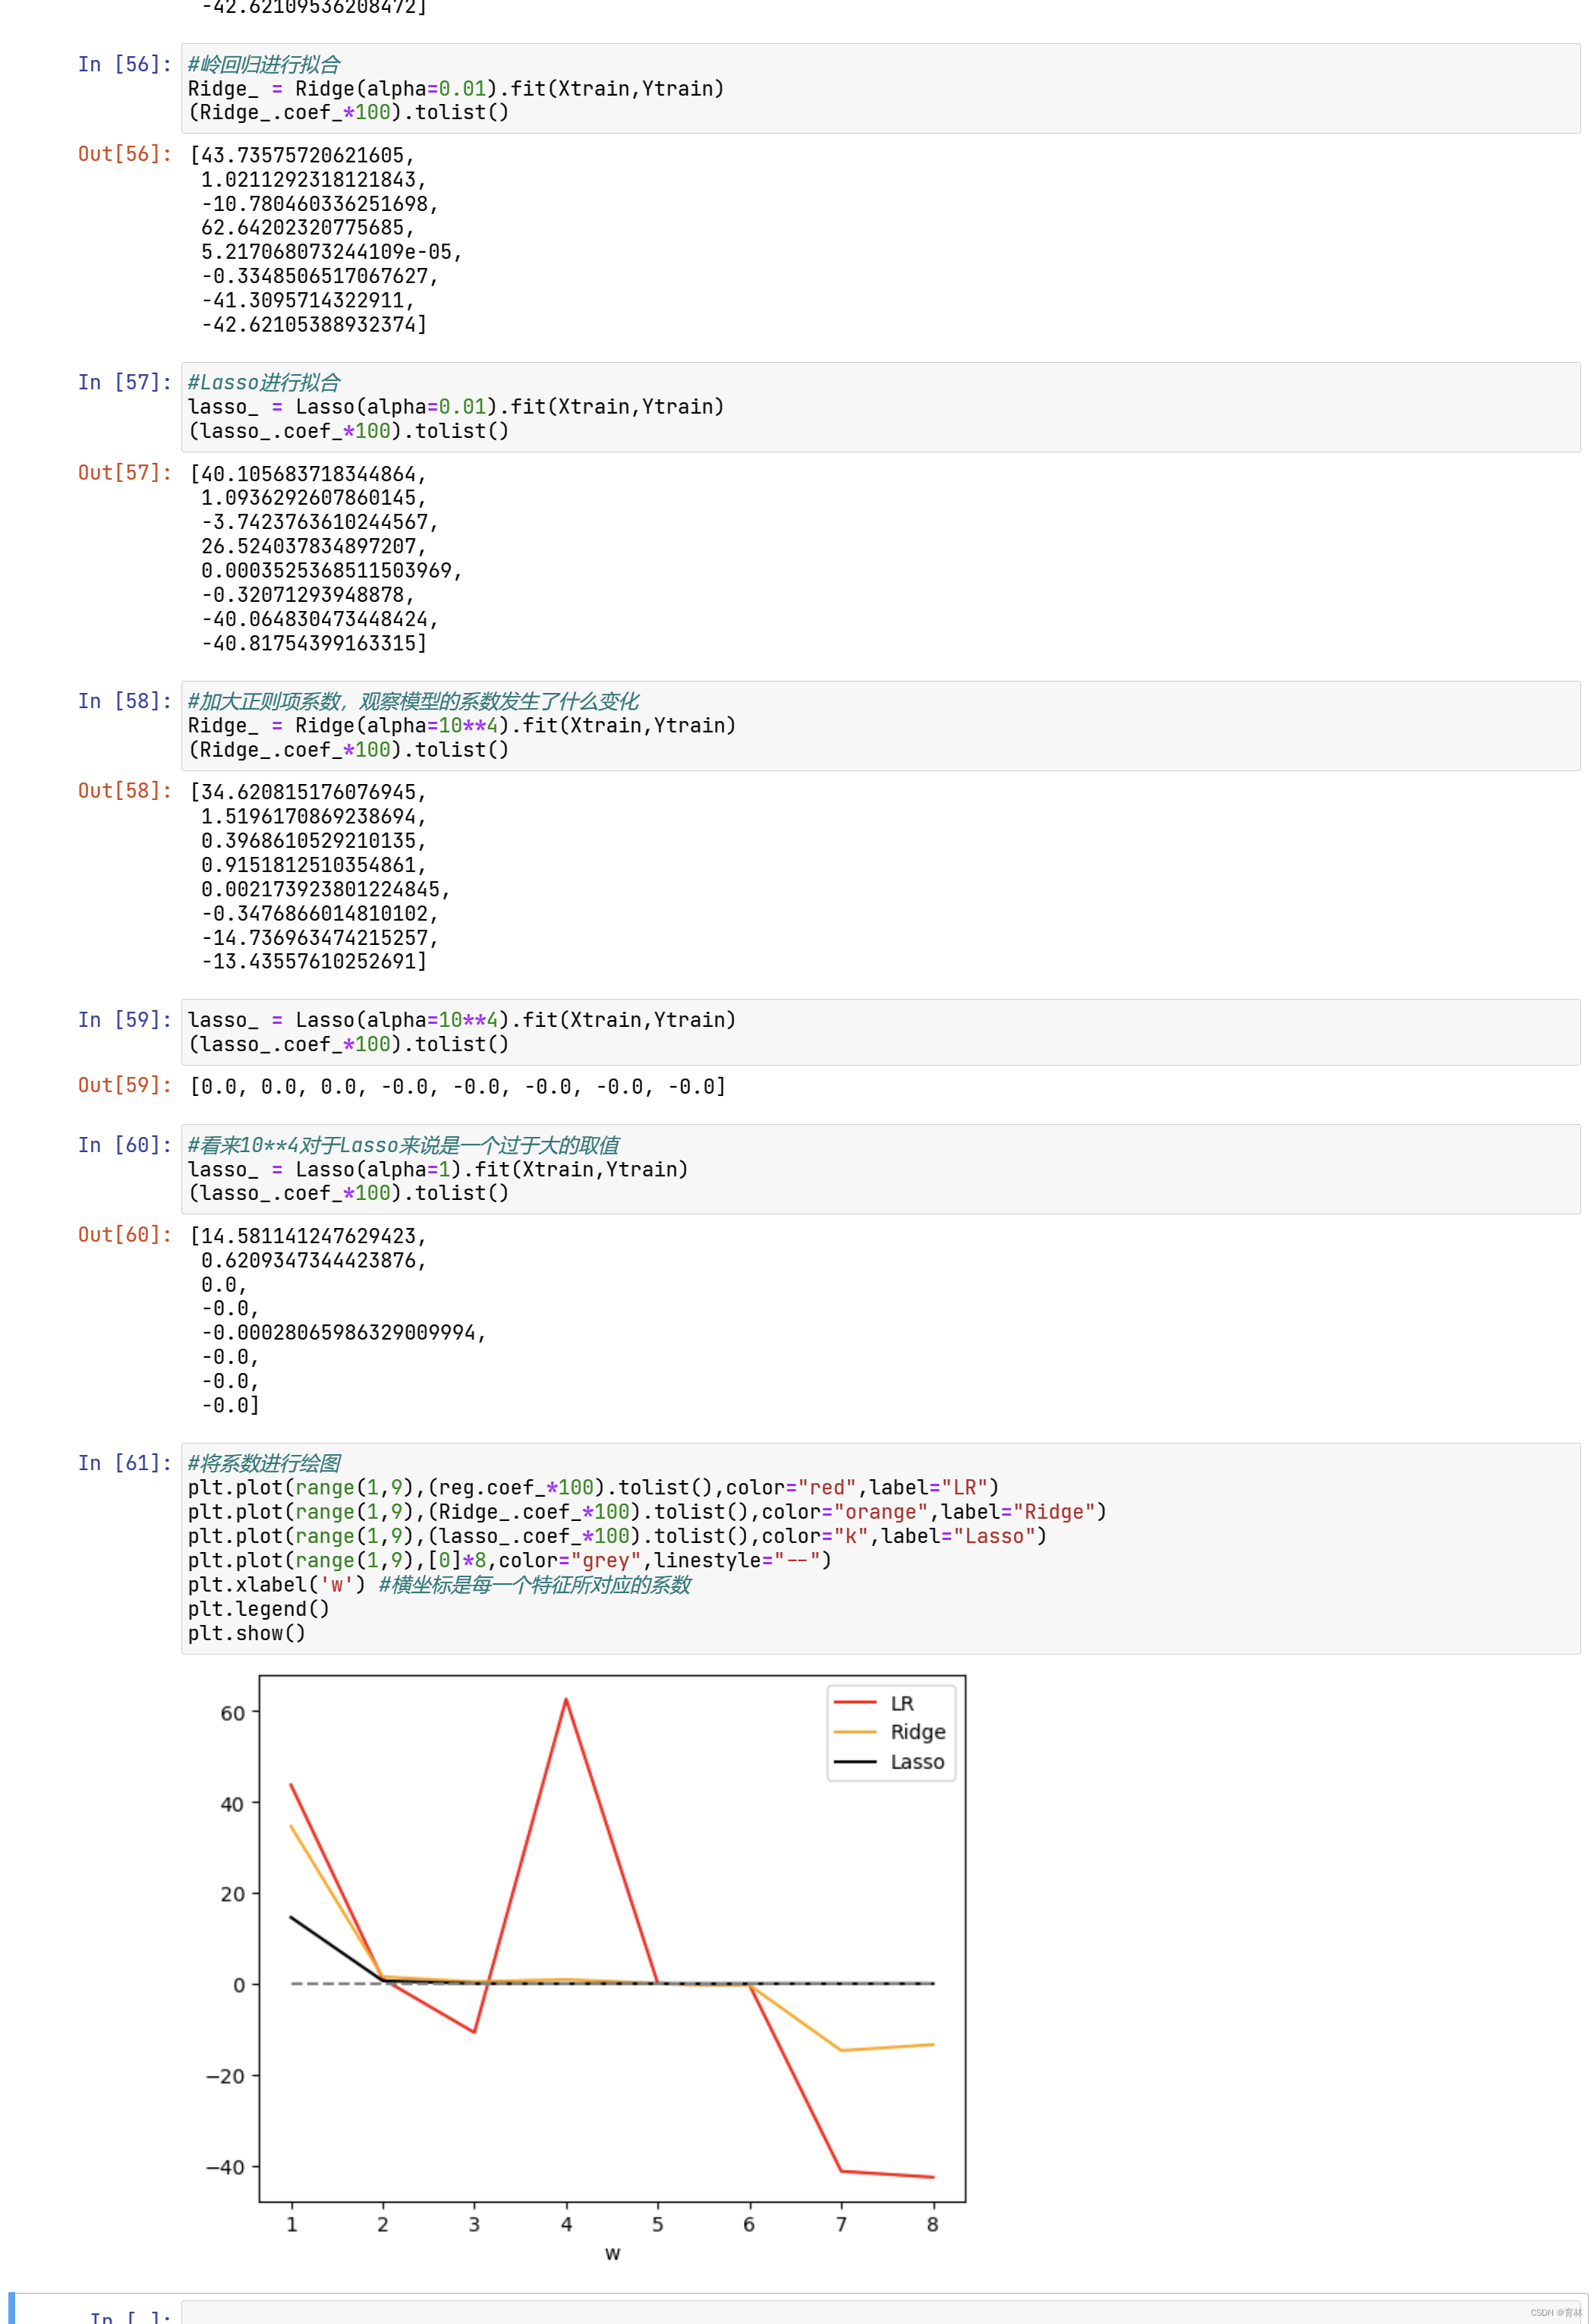Select the In [57] prompt label
The width and height of the screenshot is (1594, 2324).
125,382
